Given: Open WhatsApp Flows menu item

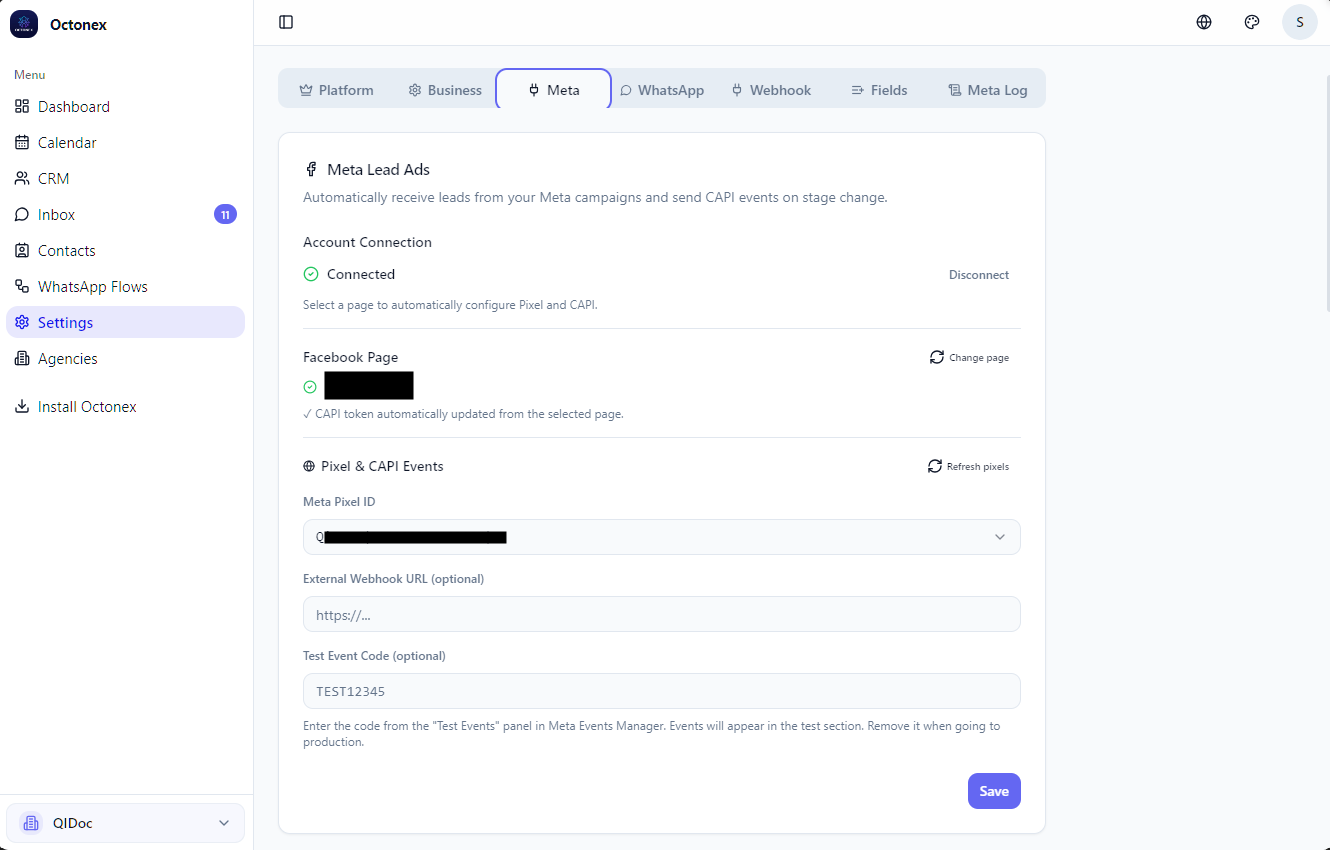Looking at the screenshot, I should point(125,286).
